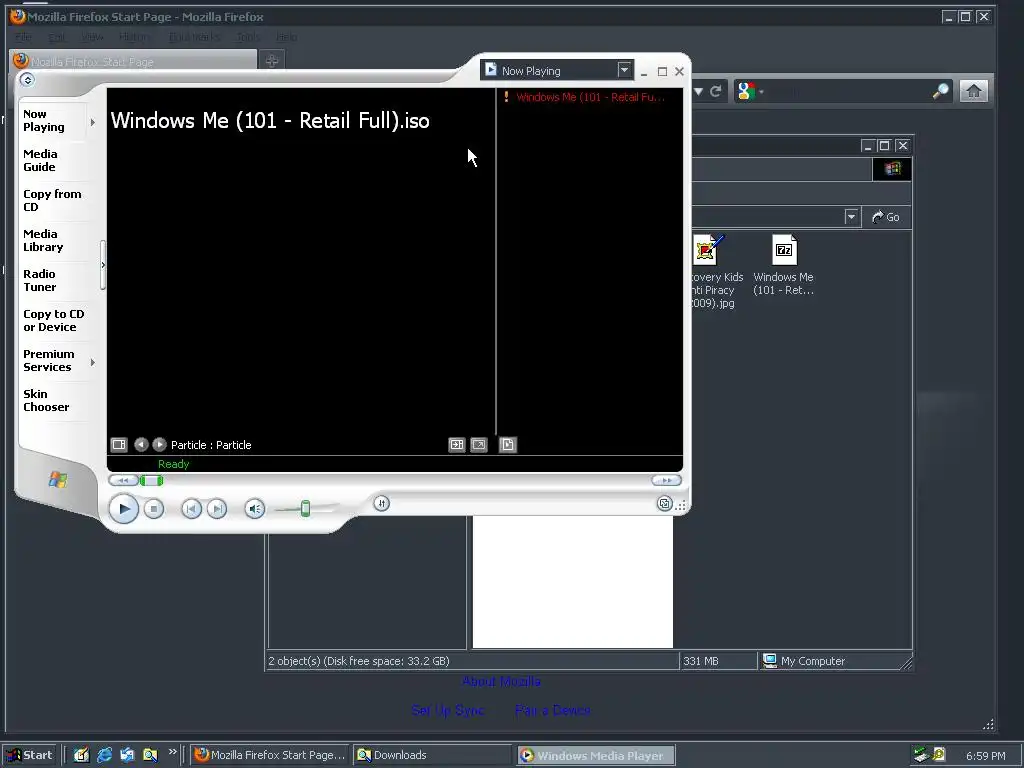Click the Play button in Media Player
1024x768 pixels.
coord(123,509)
